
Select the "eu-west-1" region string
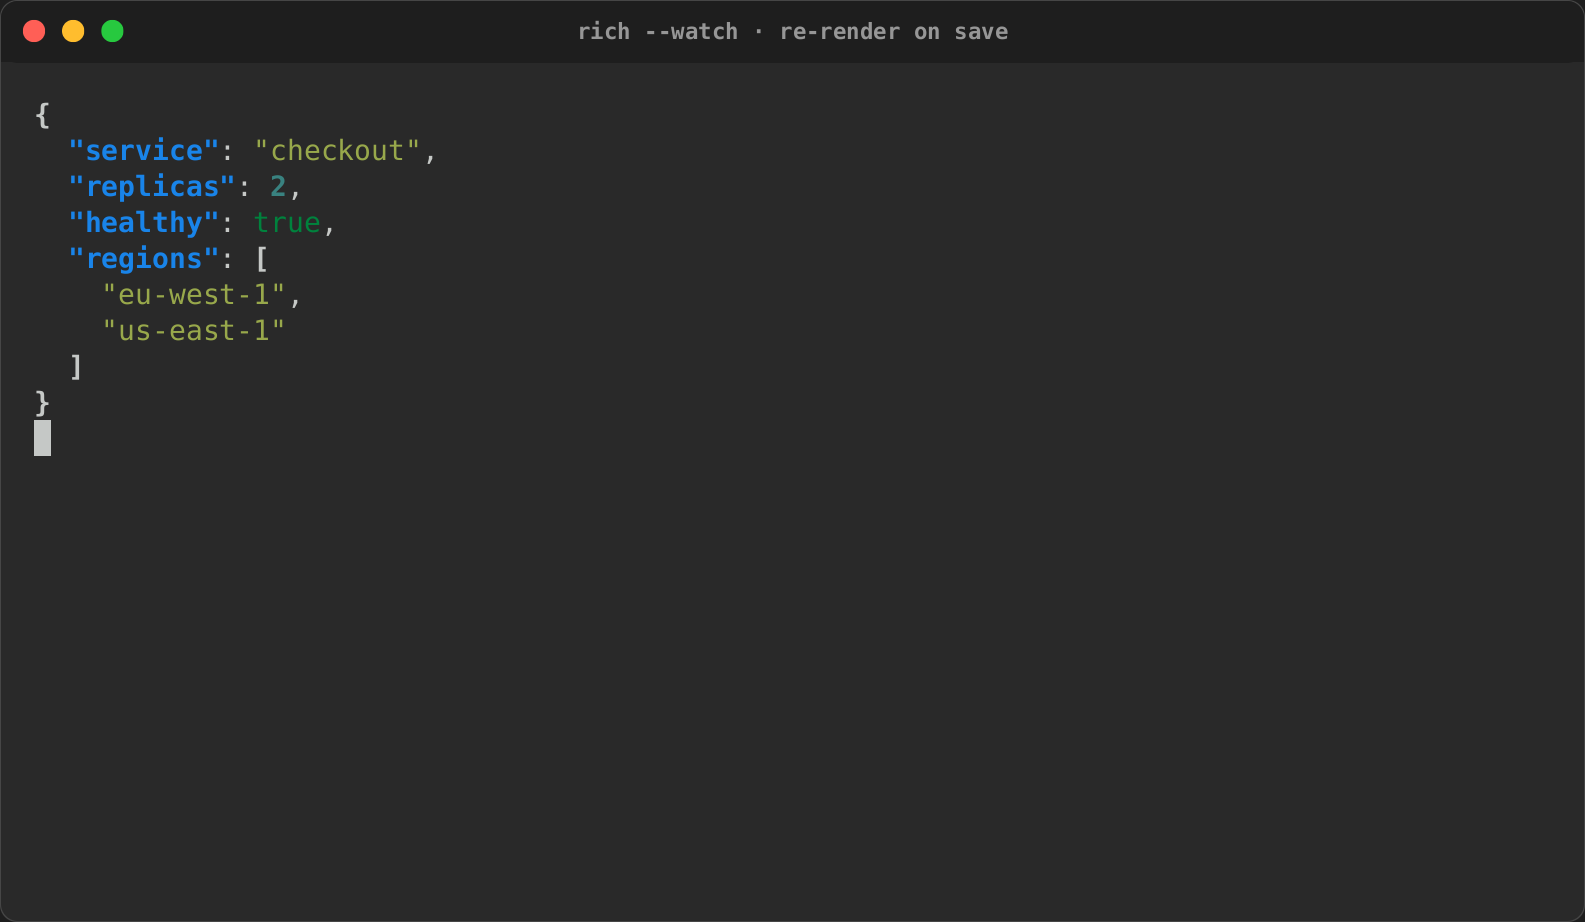[x=194, y=295]
